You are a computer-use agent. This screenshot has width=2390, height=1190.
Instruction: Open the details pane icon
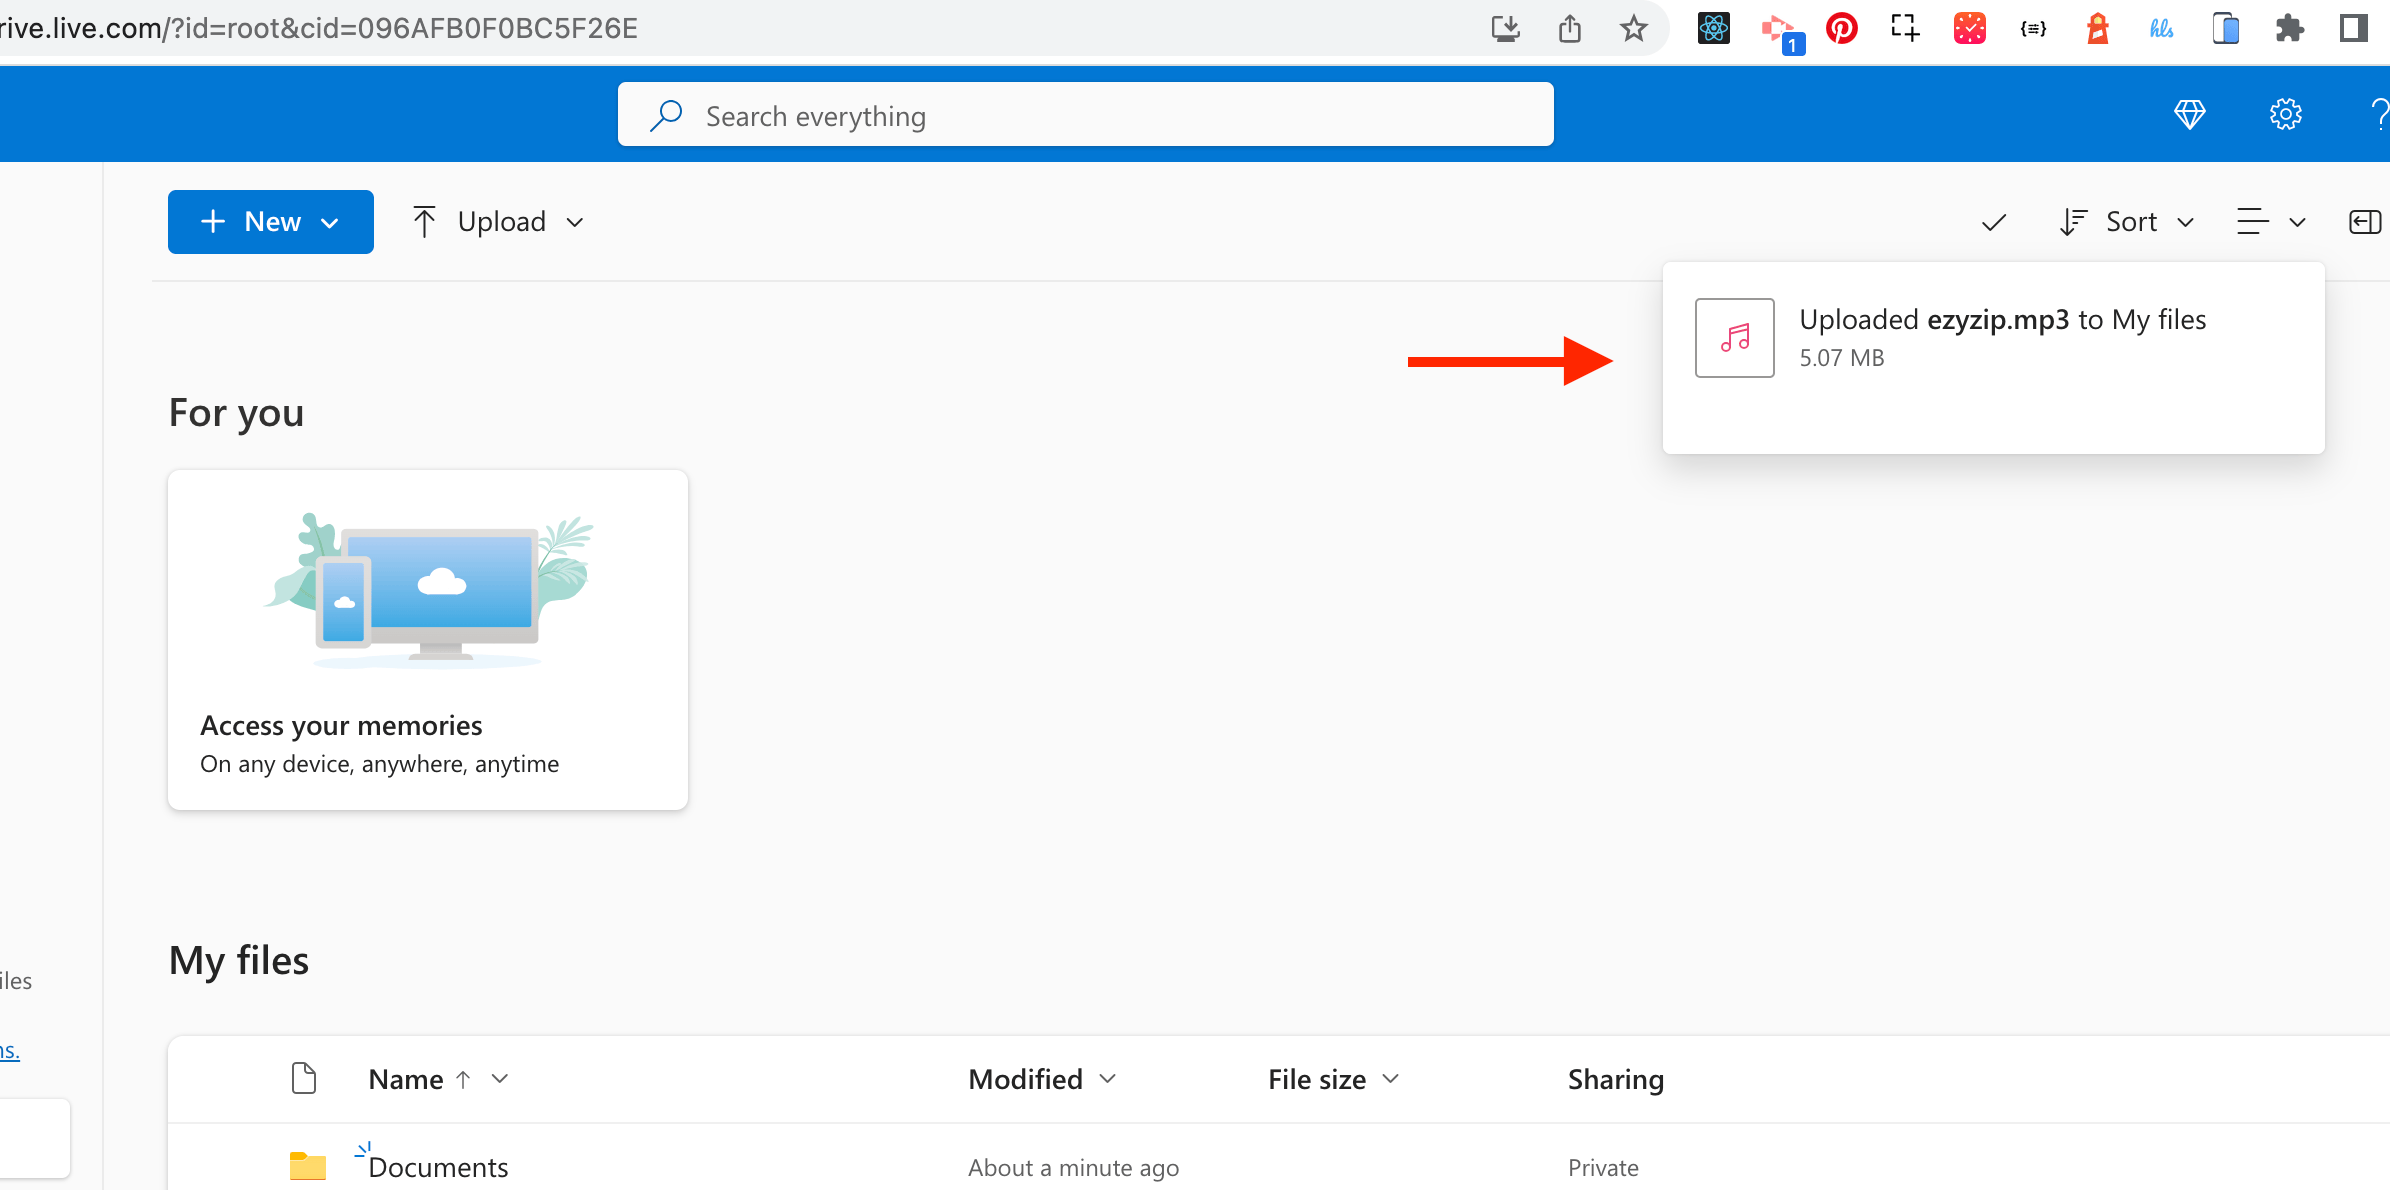2364,222
